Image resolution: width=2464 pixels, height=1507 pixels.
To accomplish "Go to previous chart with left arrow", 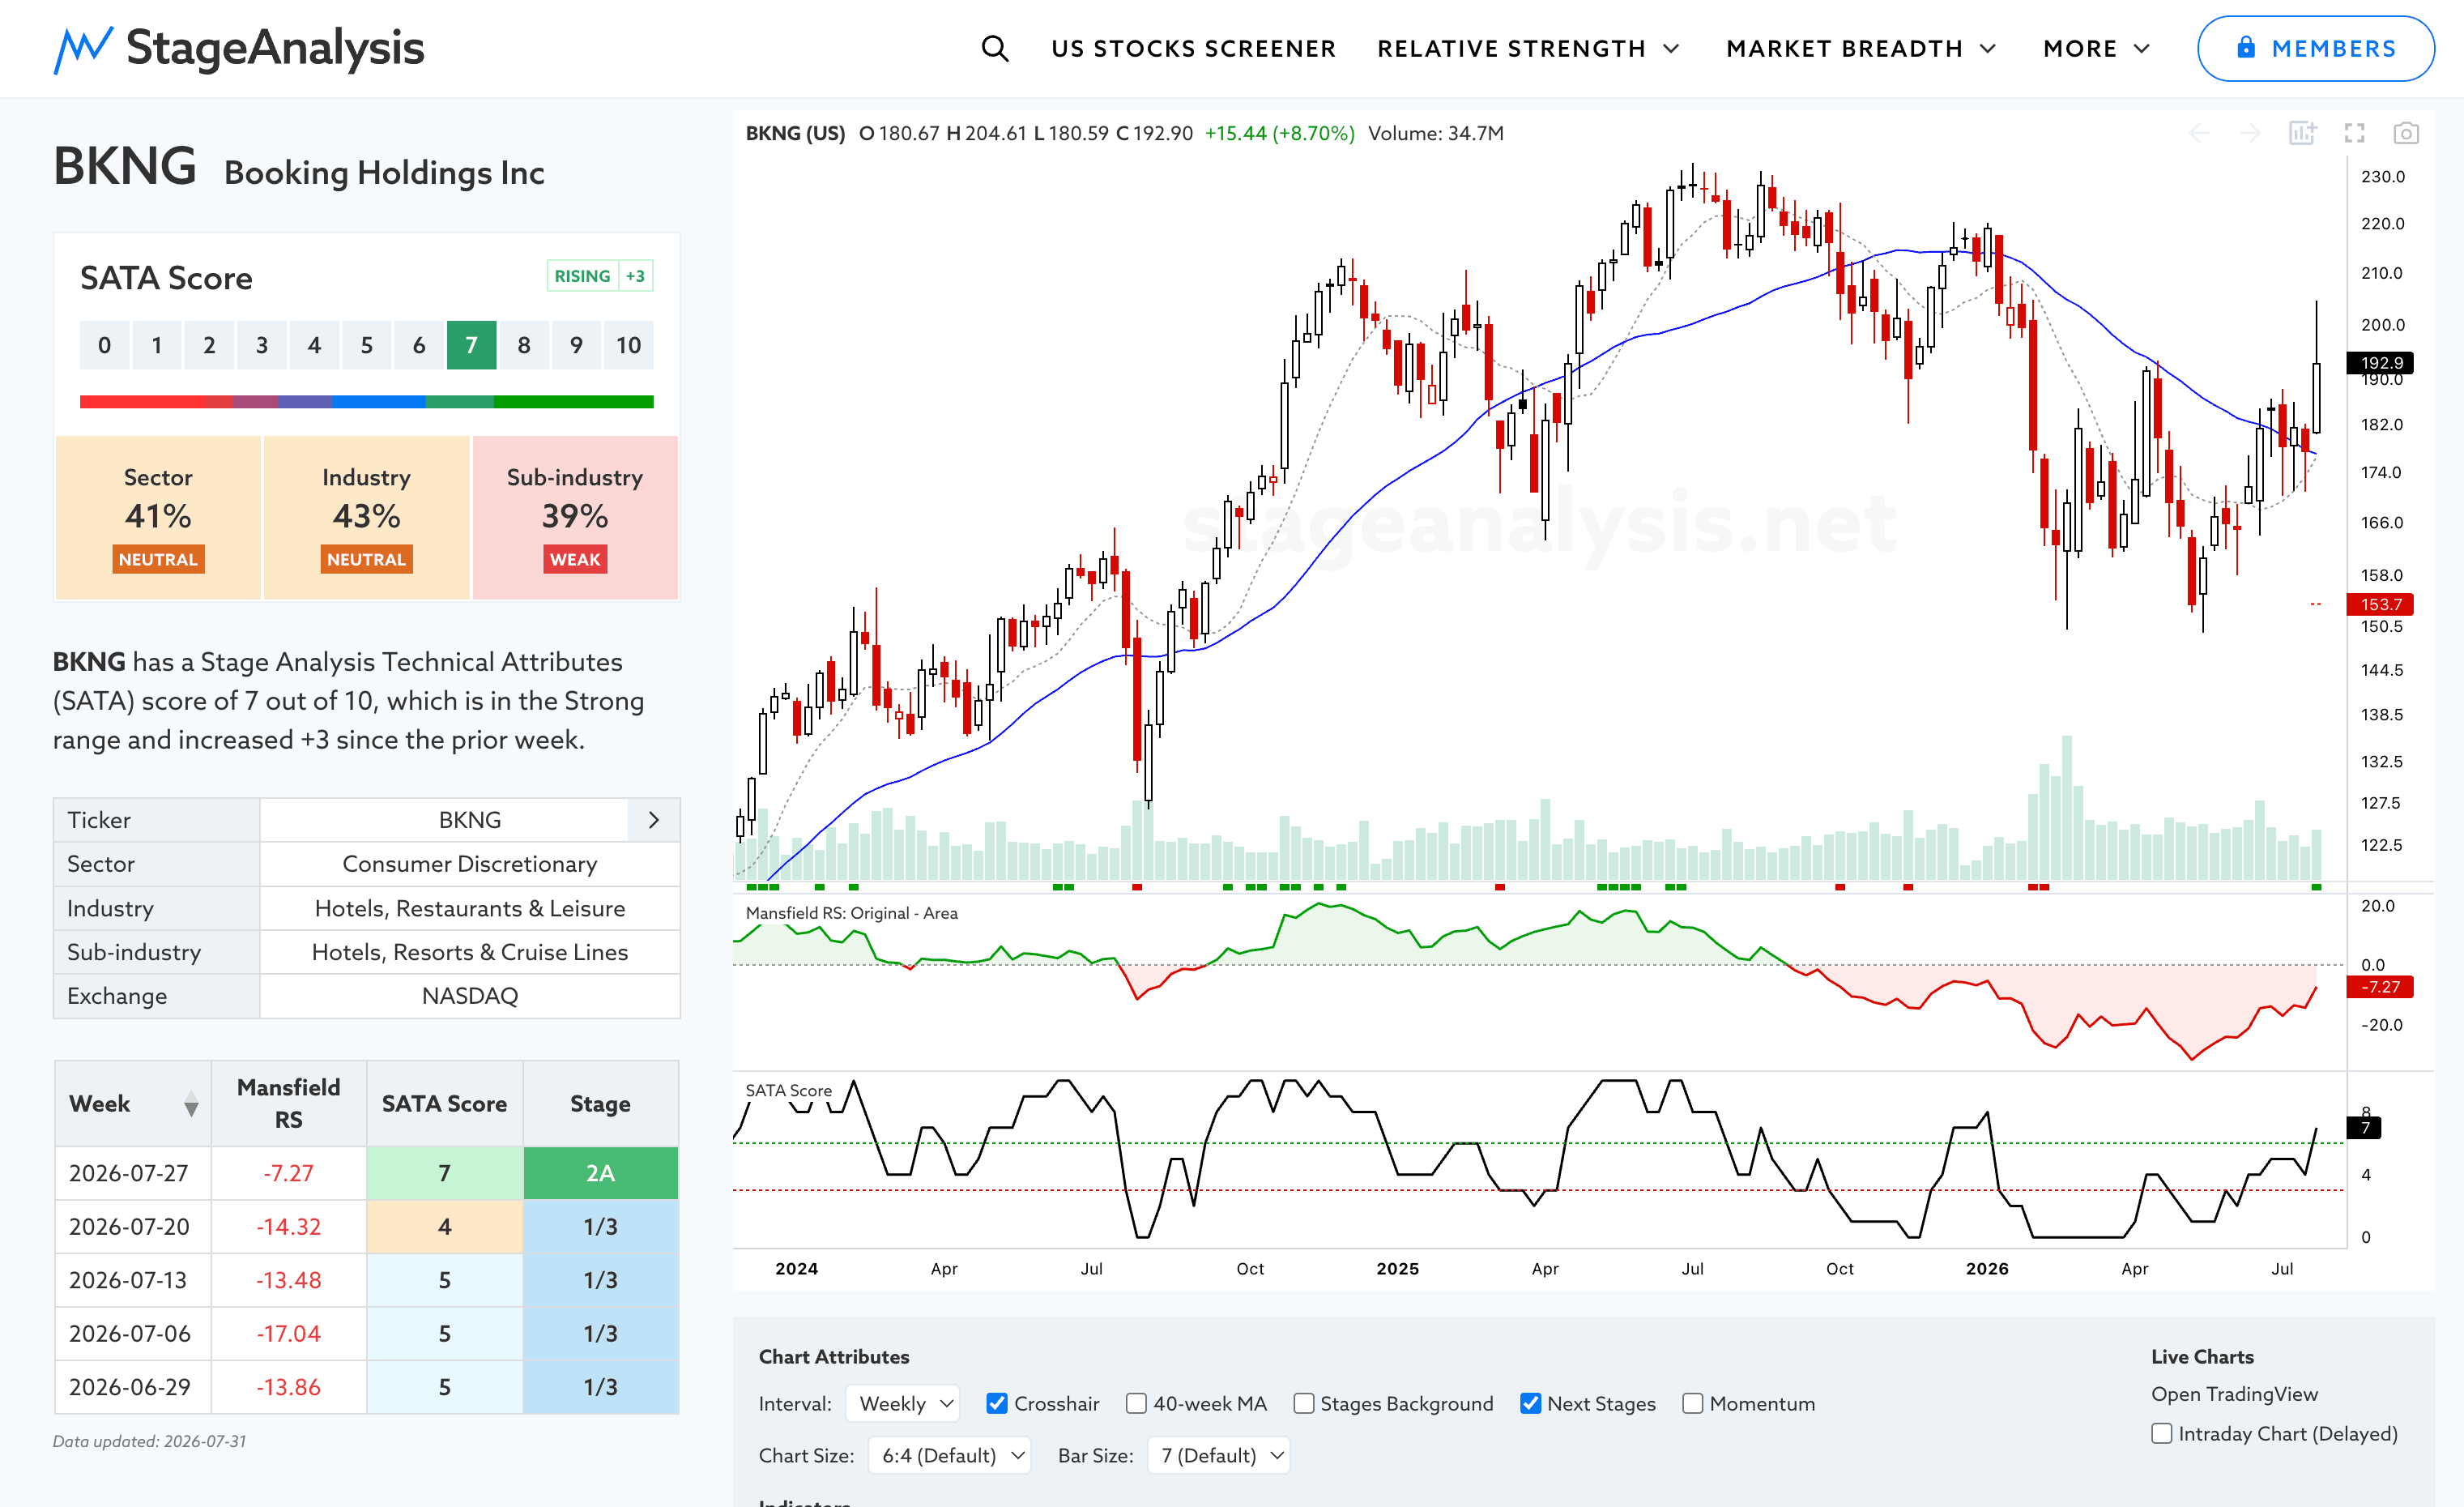I will click(x=2199, y=133).
